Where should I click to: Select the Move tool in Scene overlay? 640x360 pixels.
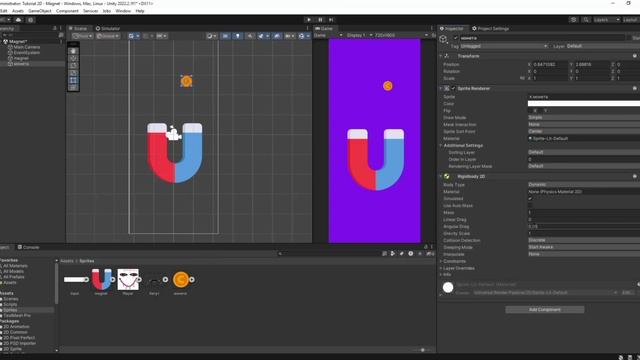73,58
